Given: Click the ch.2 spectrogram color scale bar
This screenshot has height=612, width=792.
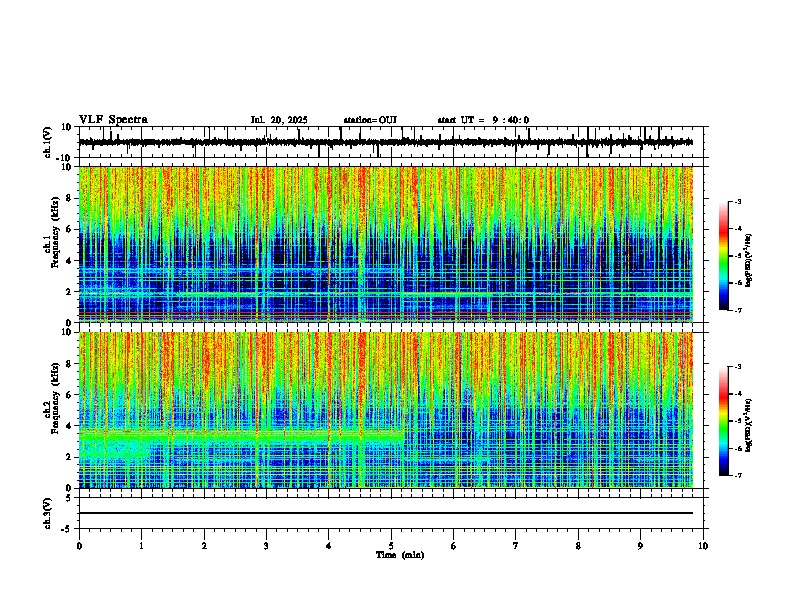Looking at the screenshot, I should point(723,421).
